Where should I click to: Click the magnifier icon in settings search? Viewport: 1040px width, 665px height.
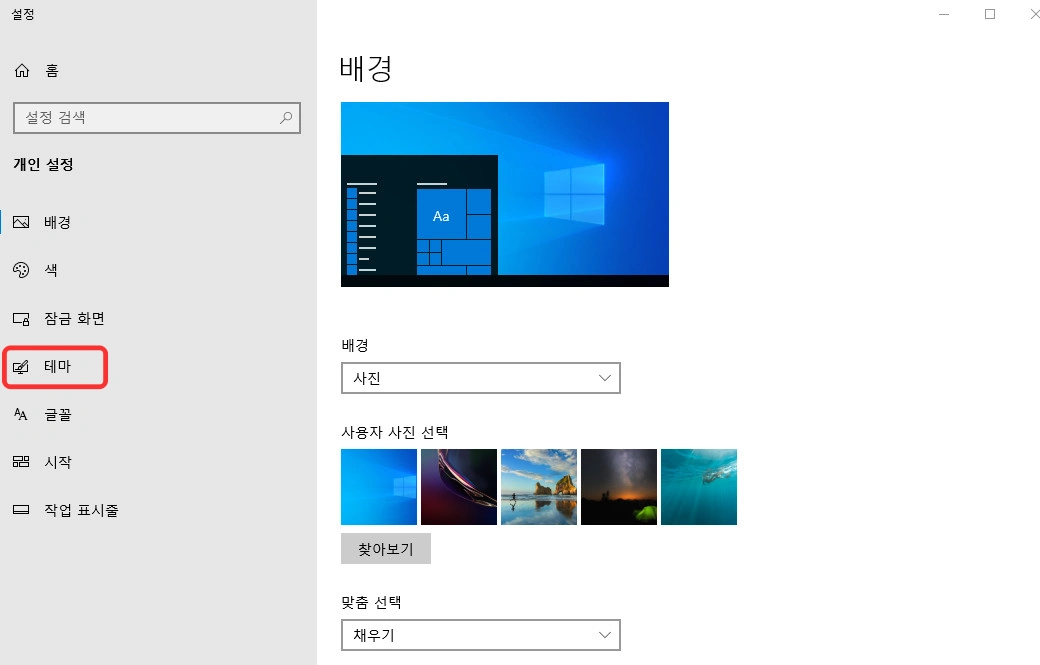pos(286,118)
